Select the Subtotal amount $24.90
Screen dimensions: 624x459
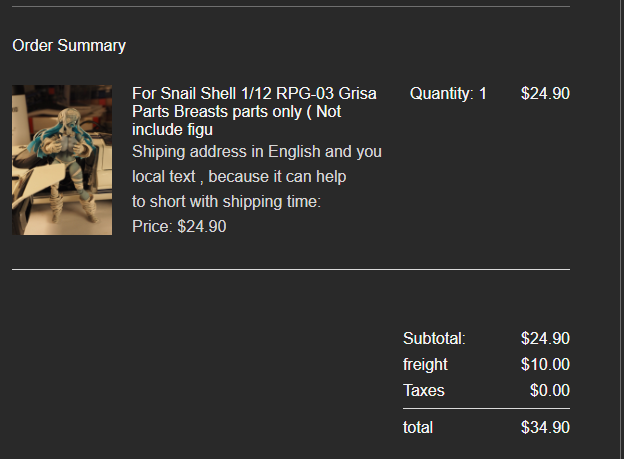pos(545,338)
